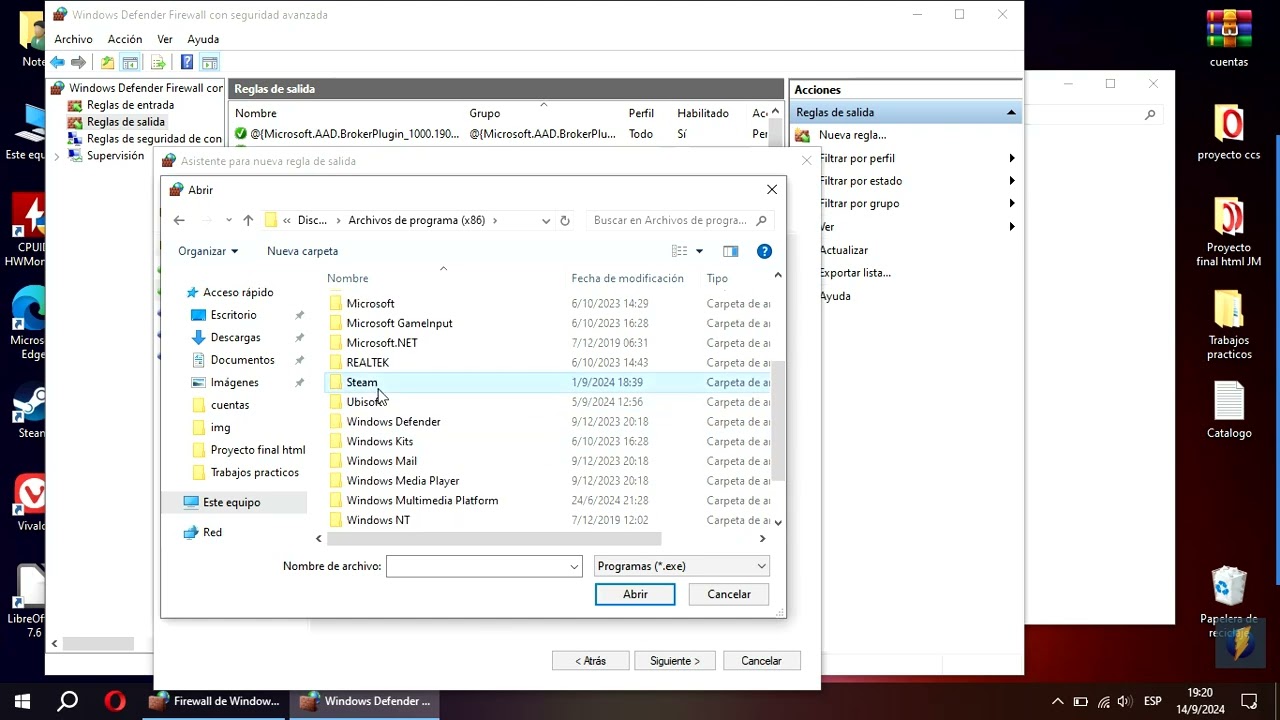
Task: Click the export list toolbar icon
Action: pyautogui.click(x=157, y=63)
